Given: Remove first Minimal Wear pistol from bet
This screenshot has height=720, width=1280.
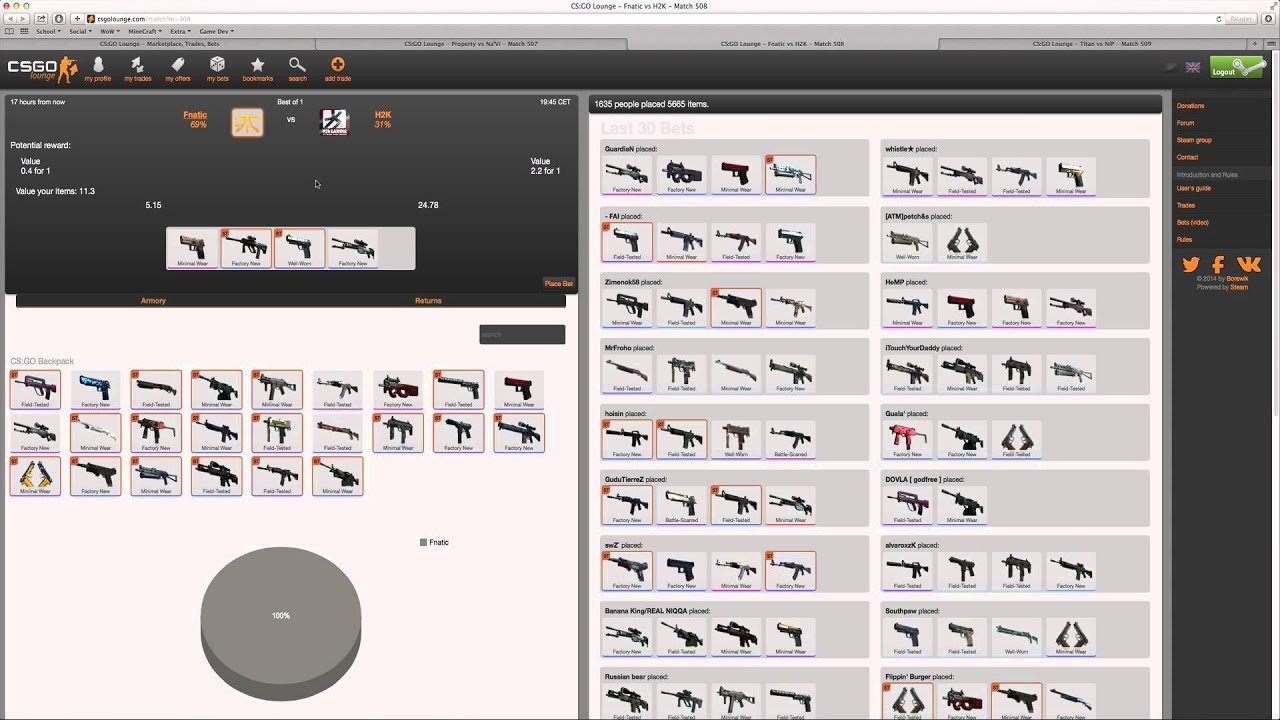Looking at the screenshot, I should point(192,248).
